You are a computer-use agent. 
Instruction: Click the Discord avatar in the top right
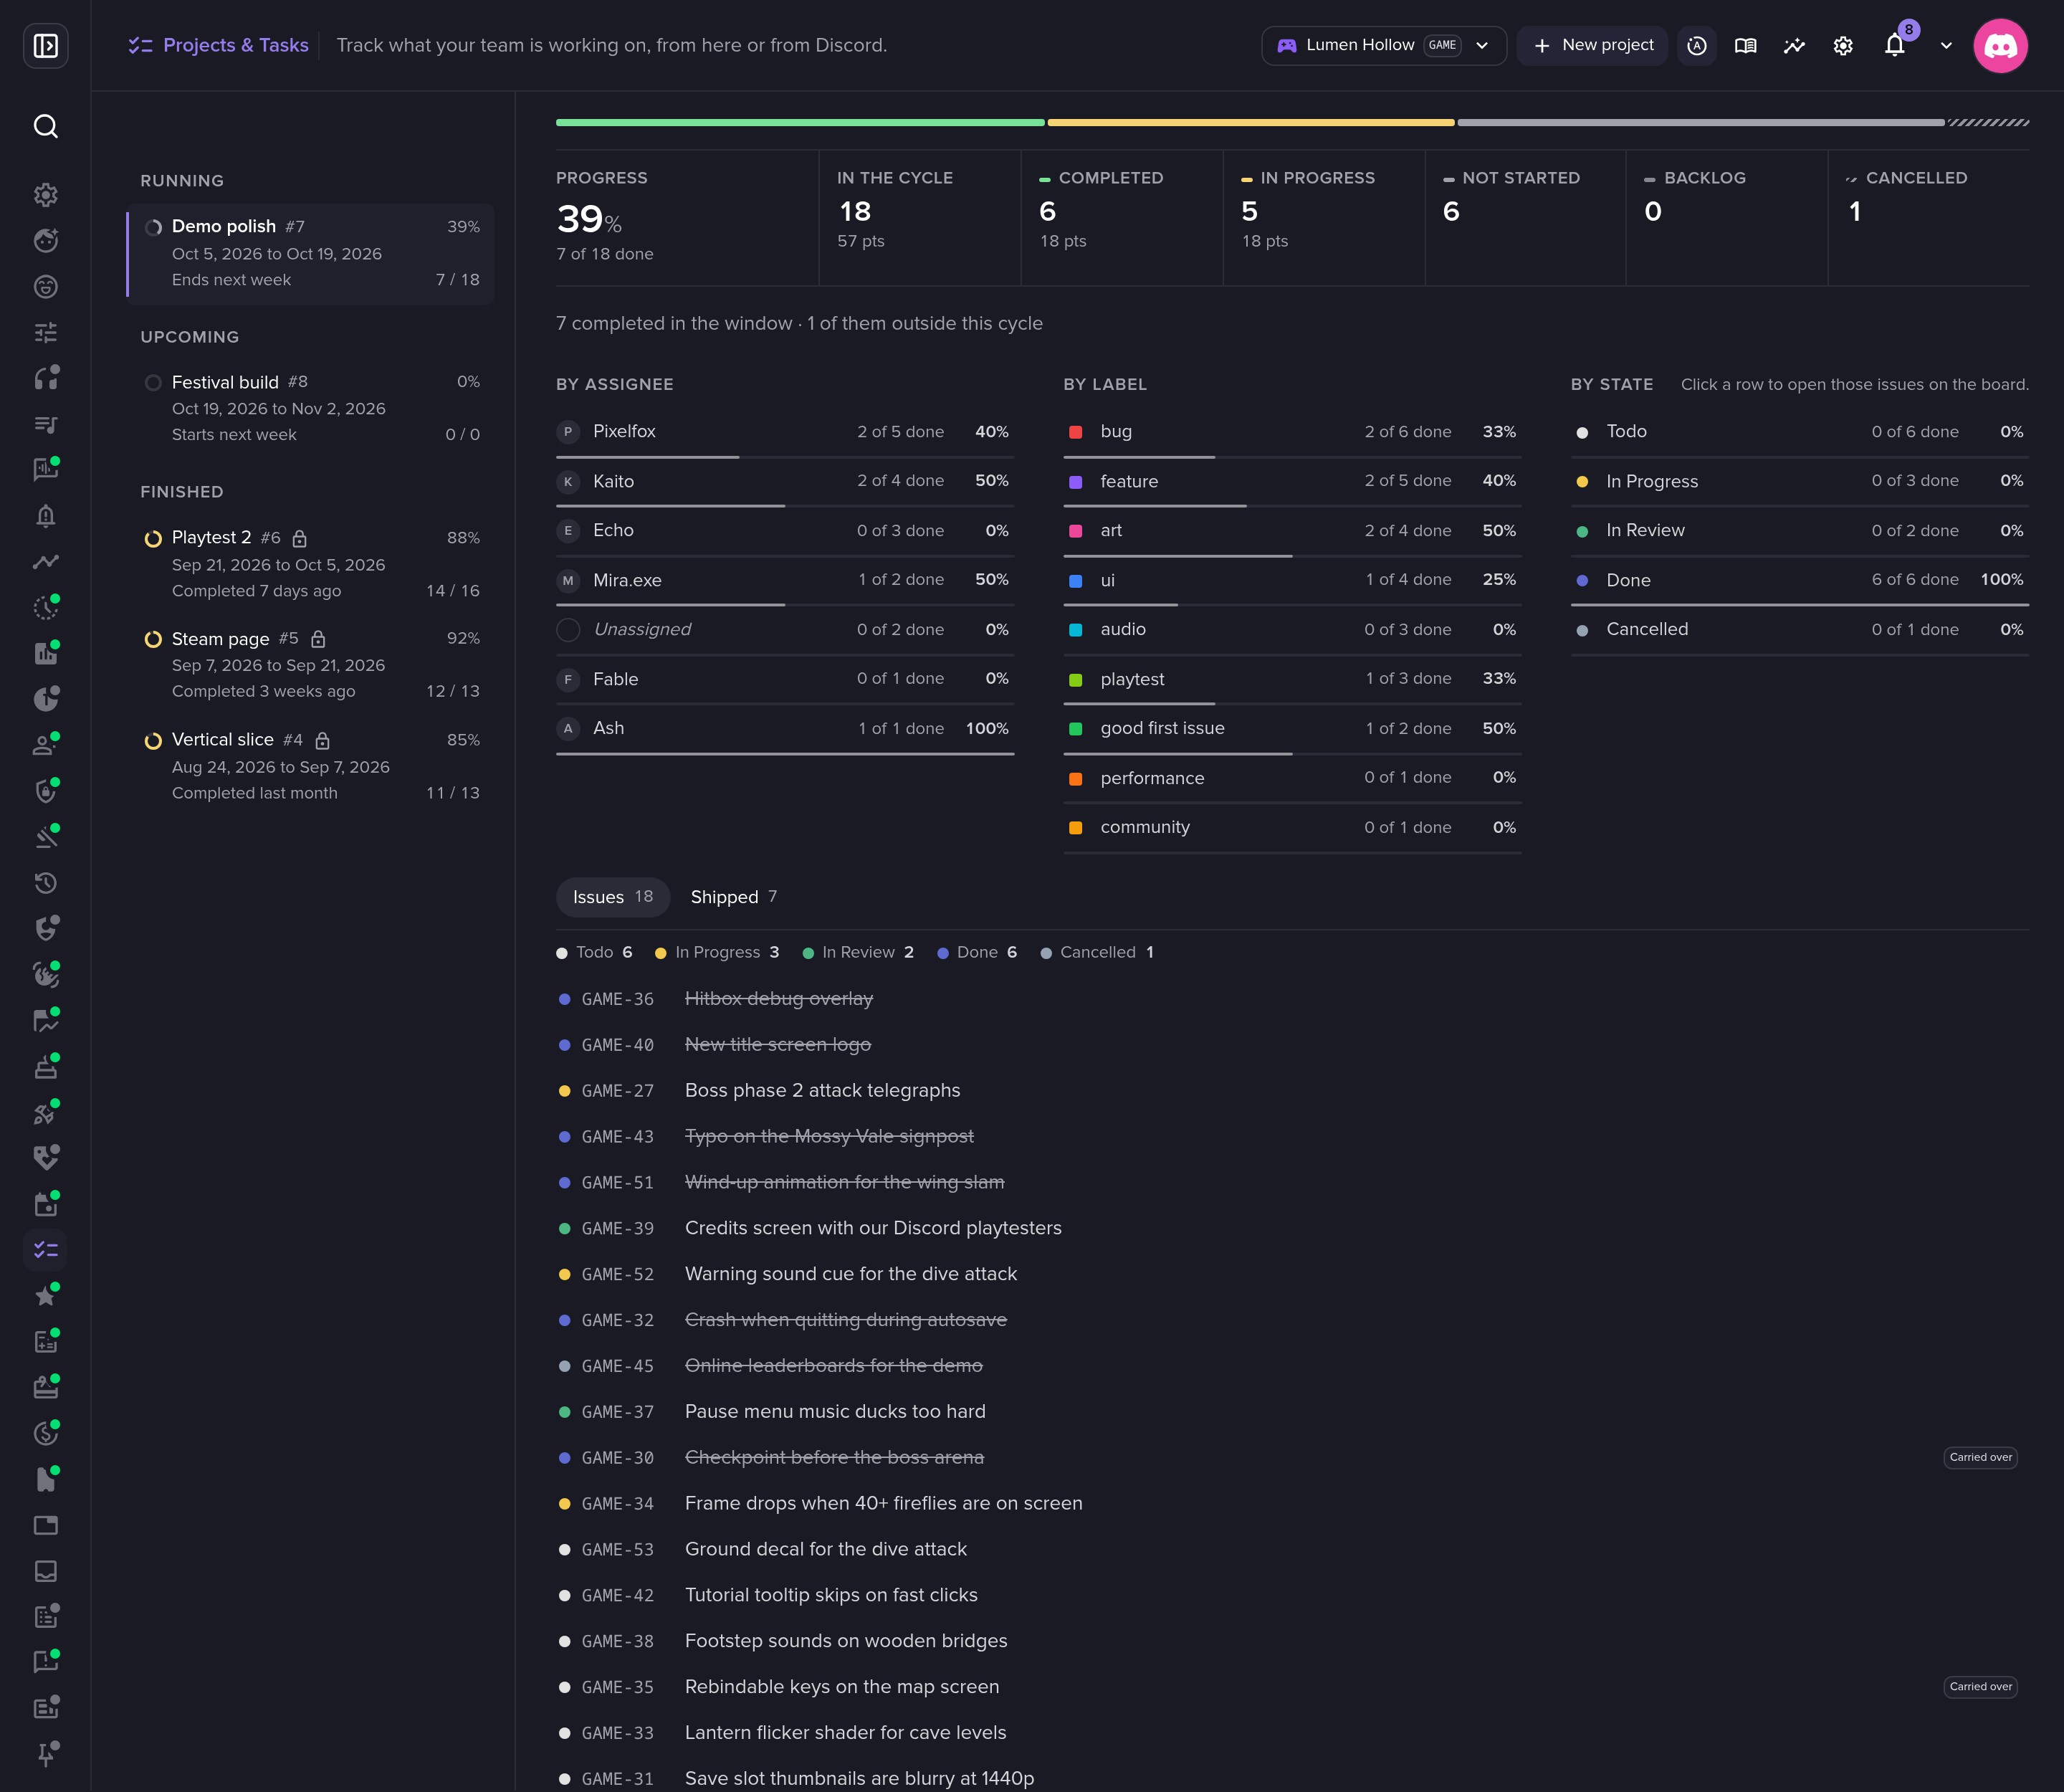click(2000, 46)
